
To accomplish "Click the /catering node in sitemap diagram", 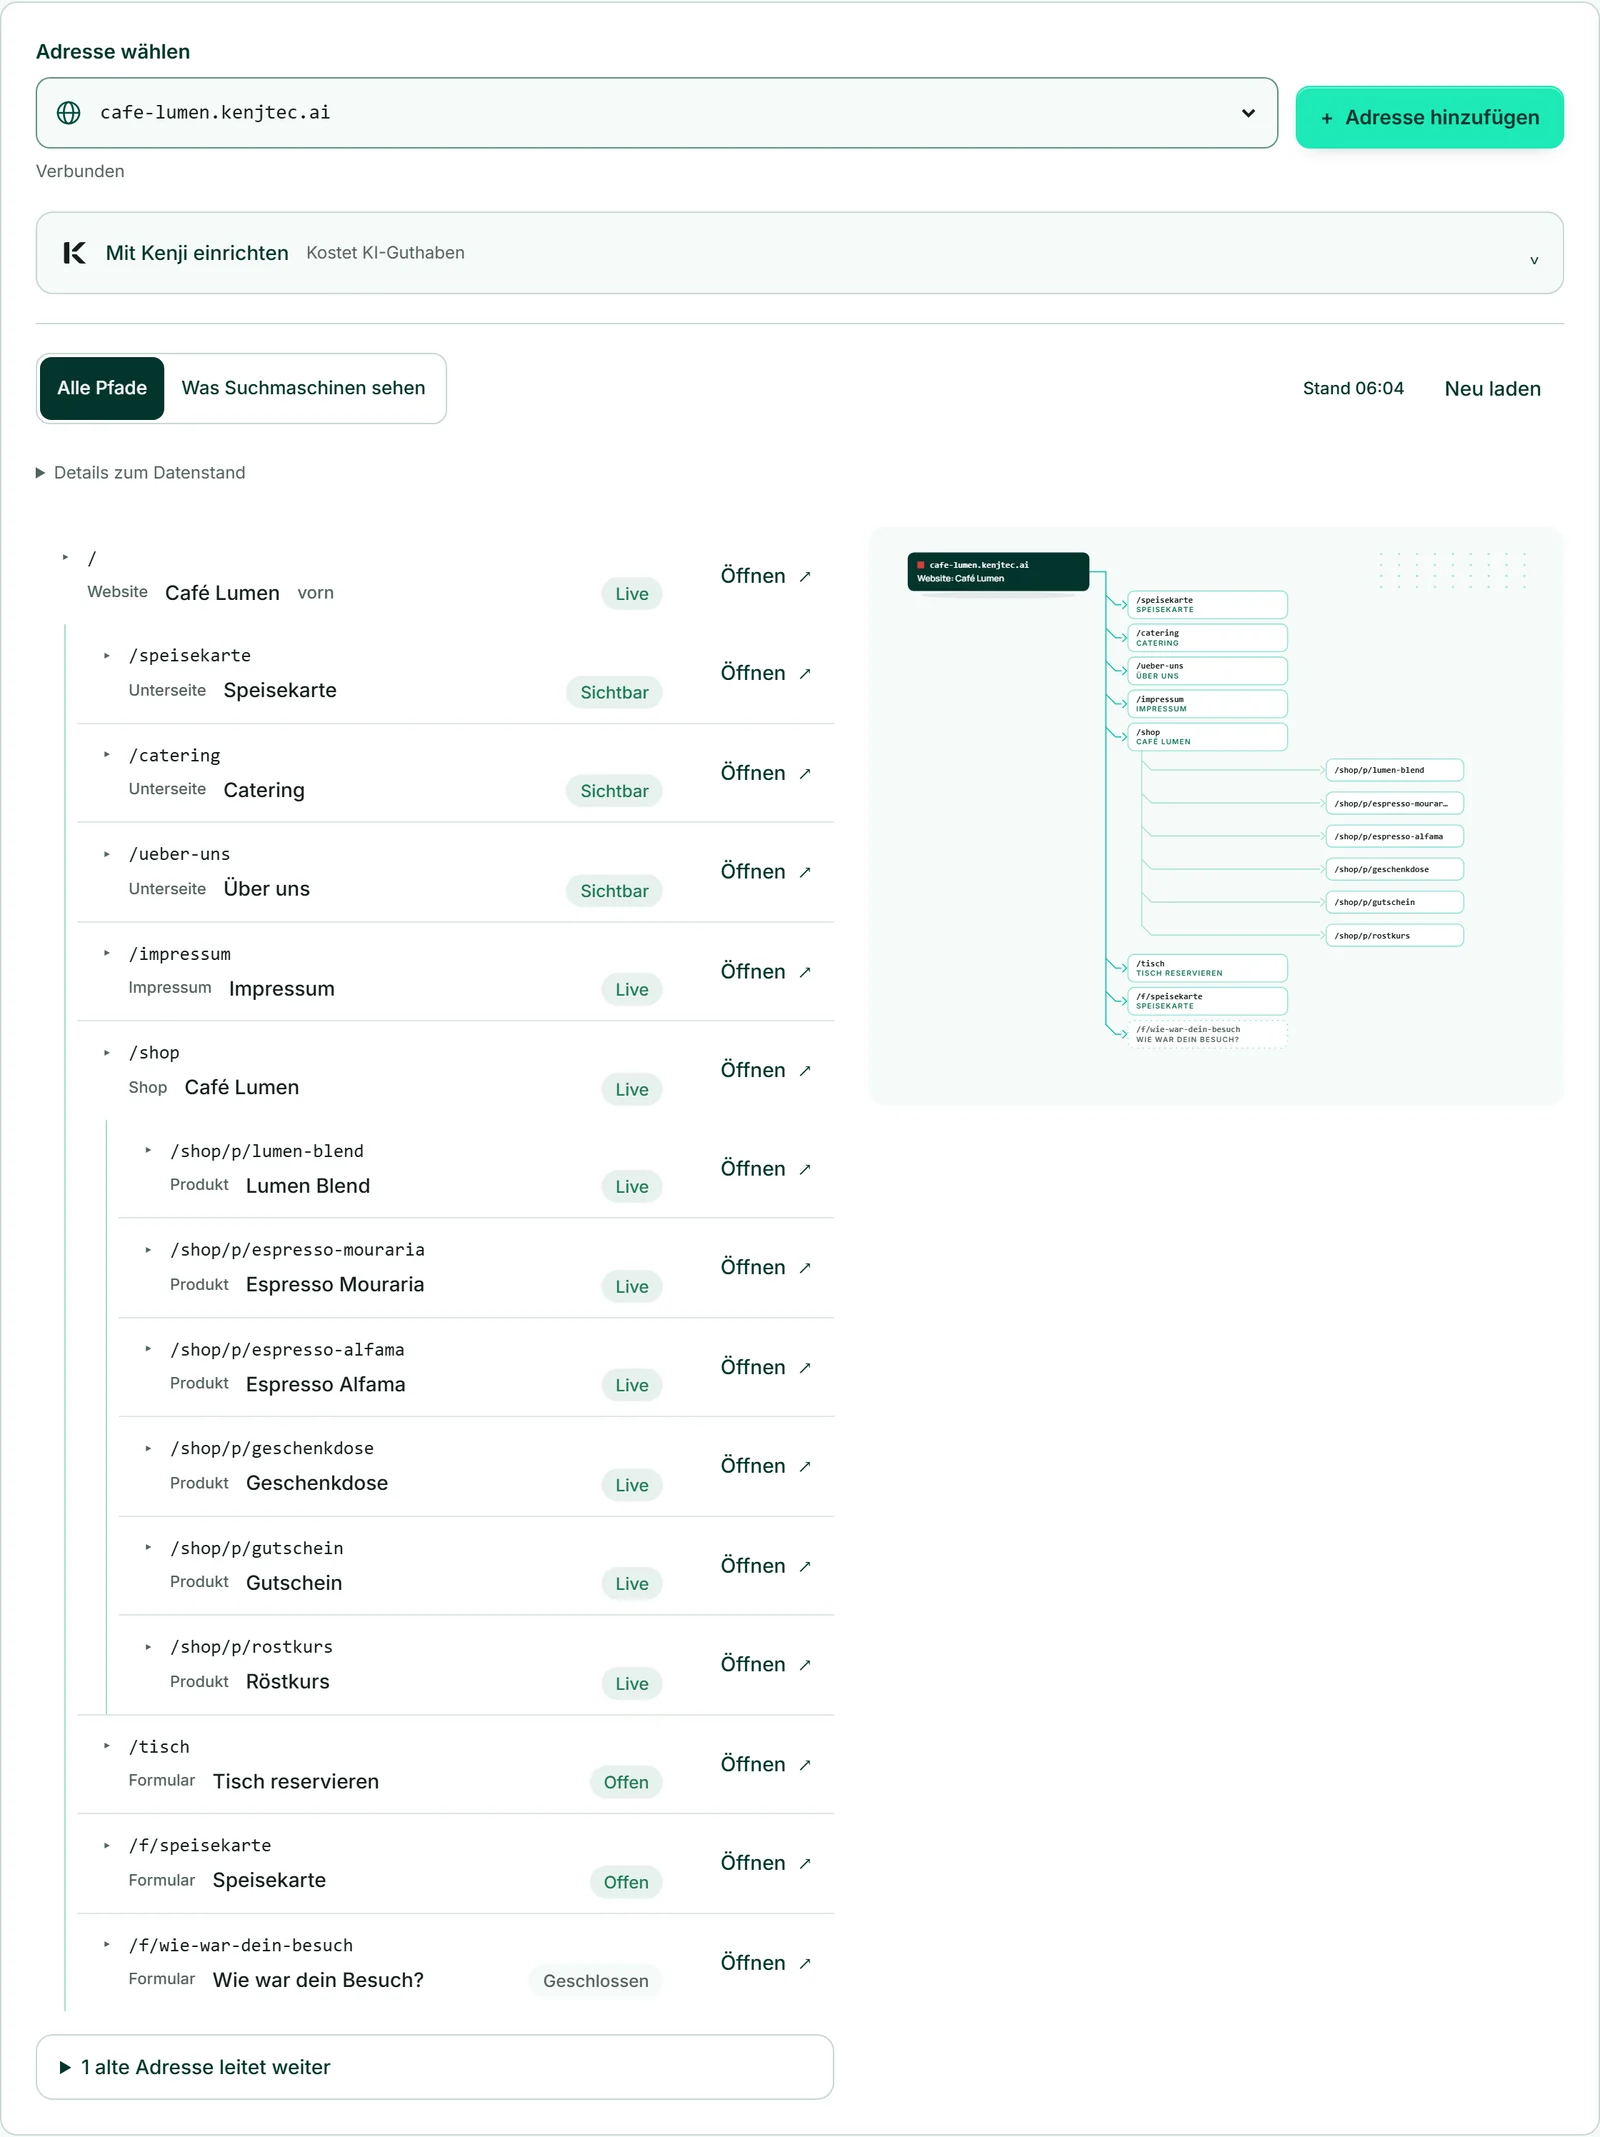I will 1207,638.
